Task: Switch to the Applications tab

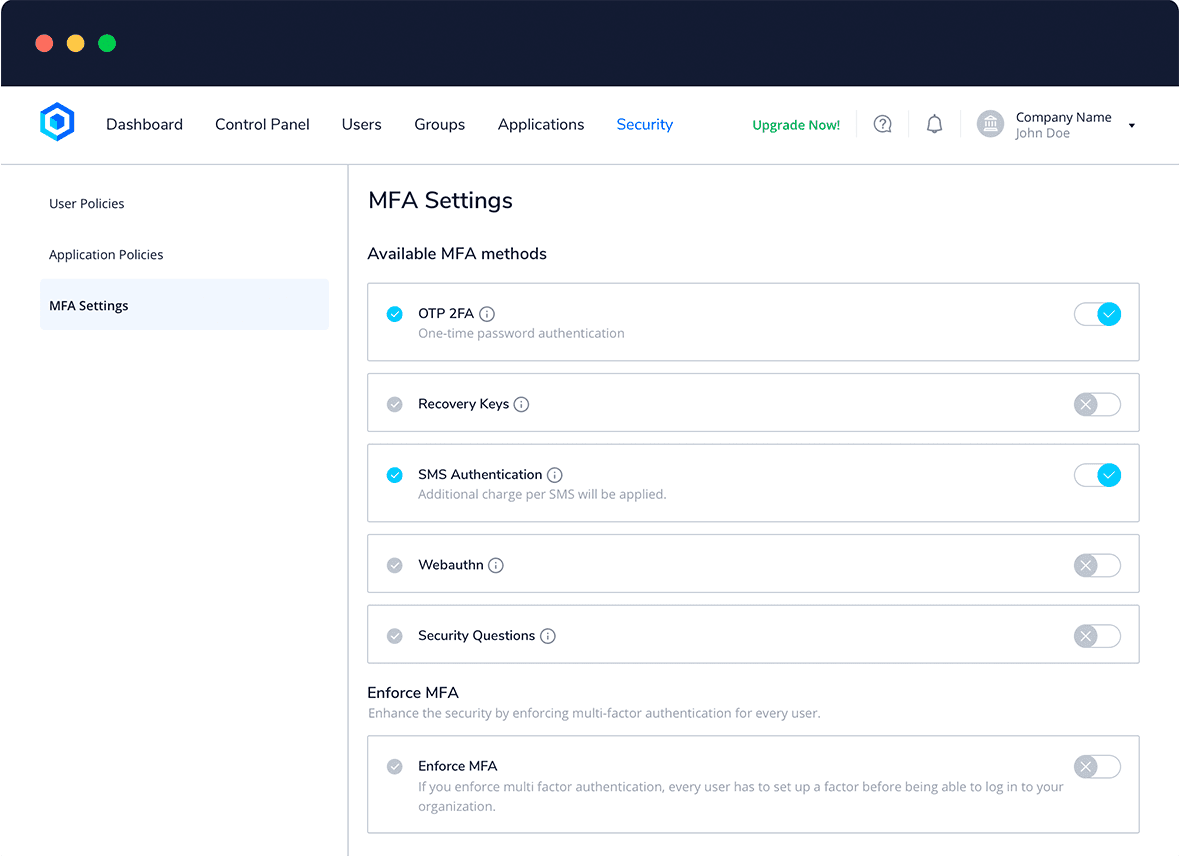Action: [541, 125]
